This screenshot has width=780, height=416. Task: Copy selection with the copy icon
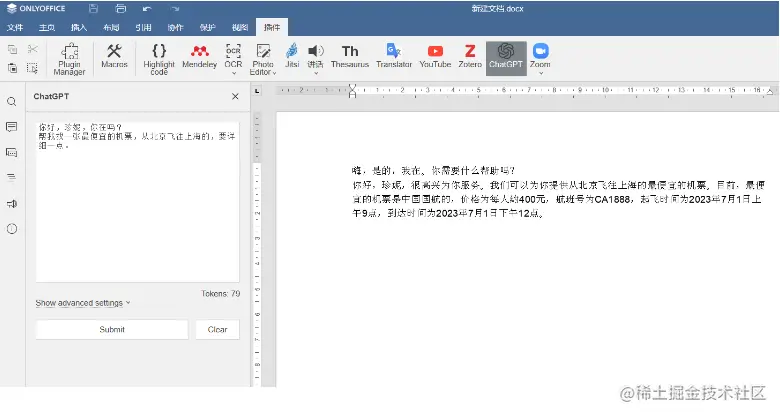12,49
